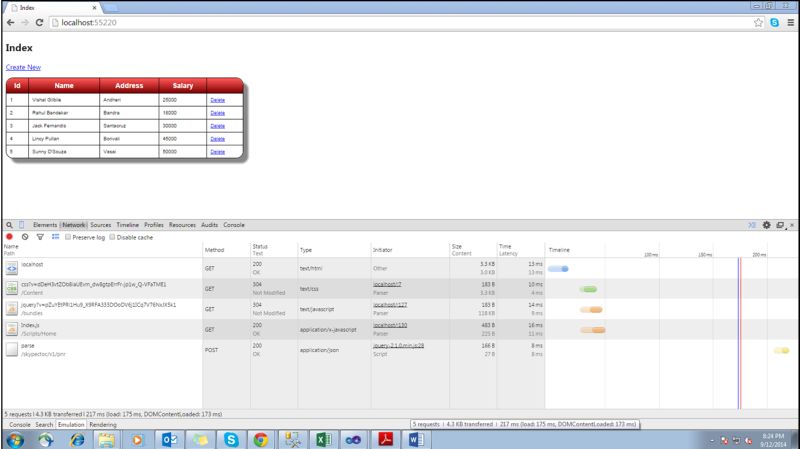Viewport: 800px width, 449px height.
Task: Click the parse request yellow timeline bar
Action: [x=782, y=351]
